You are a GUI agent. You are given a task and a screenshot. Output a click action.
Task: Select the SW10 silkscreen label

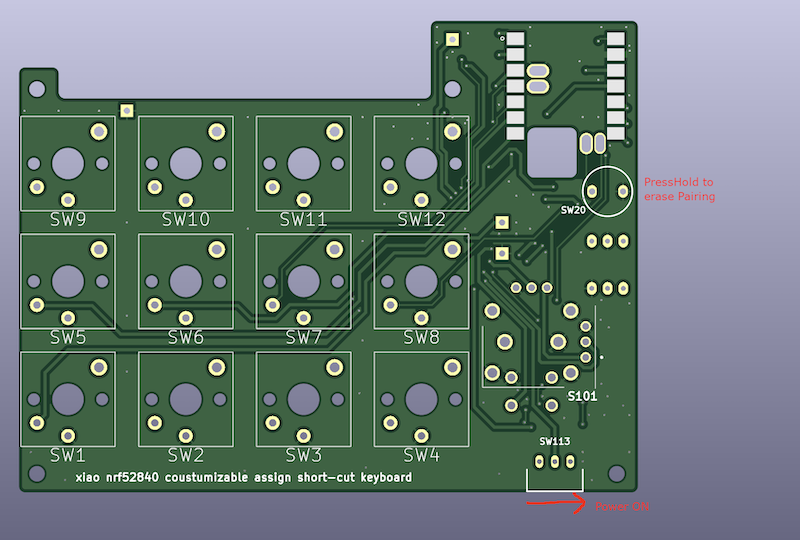coord(186,219)
